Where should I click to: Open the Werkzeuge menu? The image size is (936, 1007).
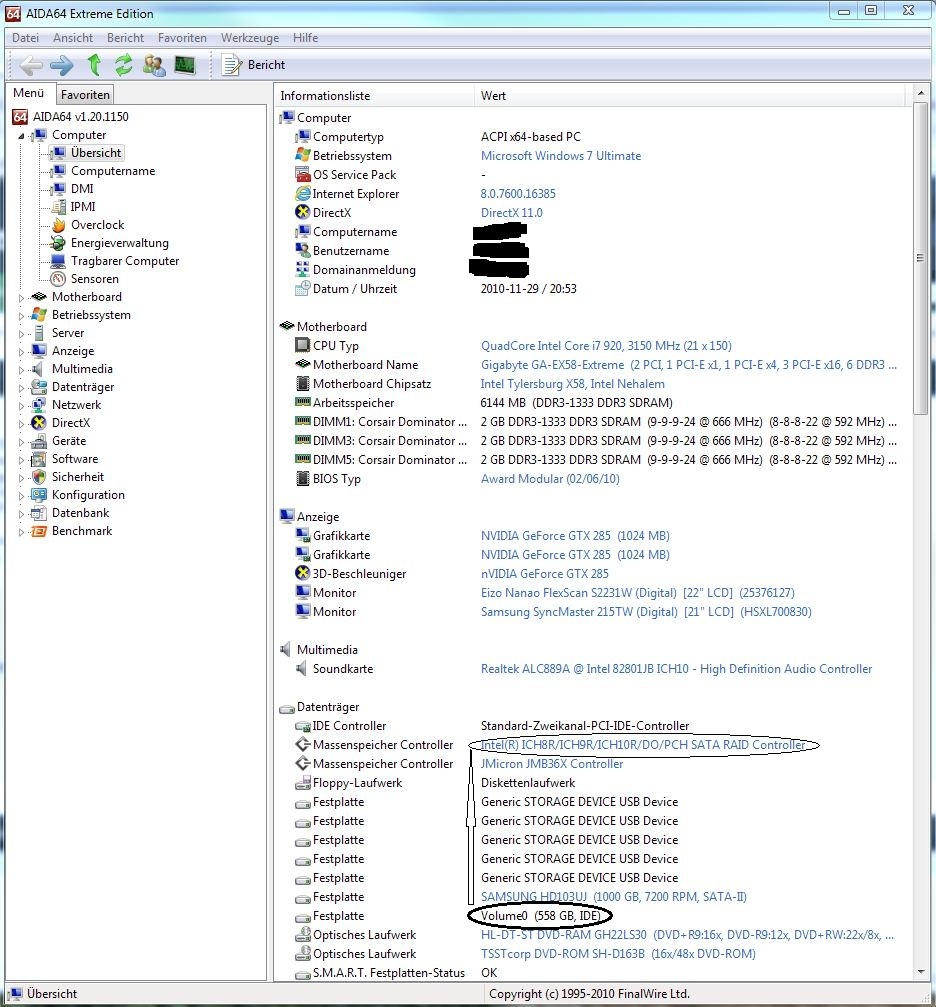(250, 38)
